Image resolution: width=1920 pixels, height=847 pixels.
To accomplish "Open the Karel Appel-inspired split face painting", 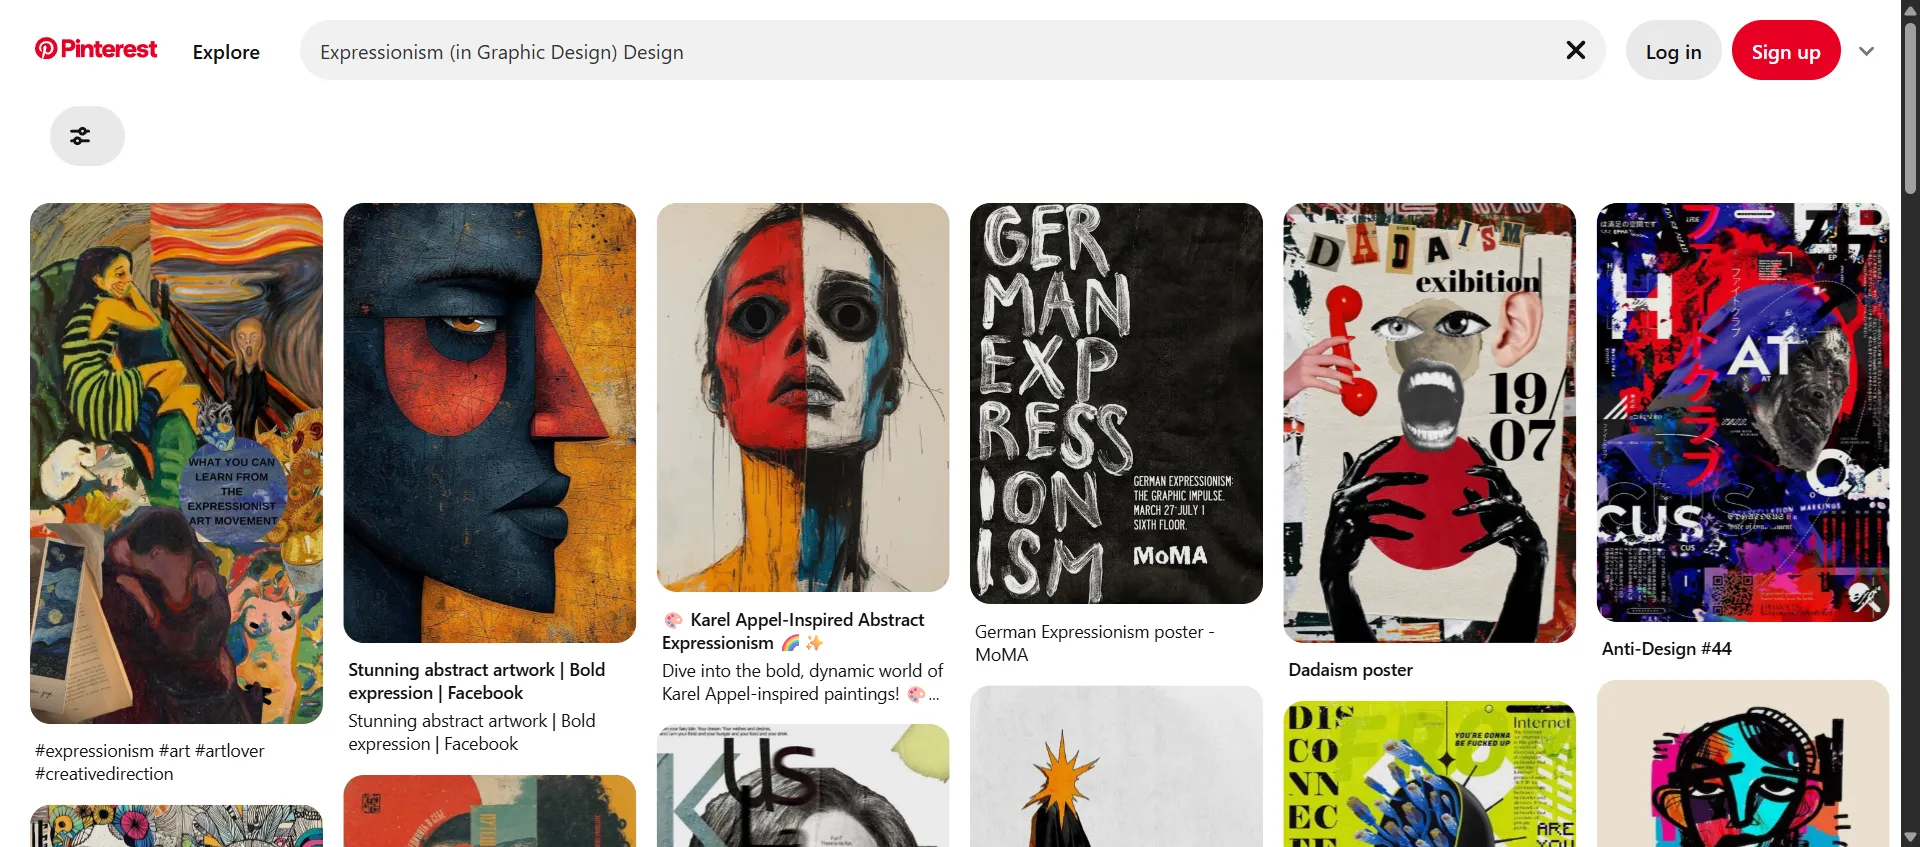I will pyautogui.click(x=803, y=397).
